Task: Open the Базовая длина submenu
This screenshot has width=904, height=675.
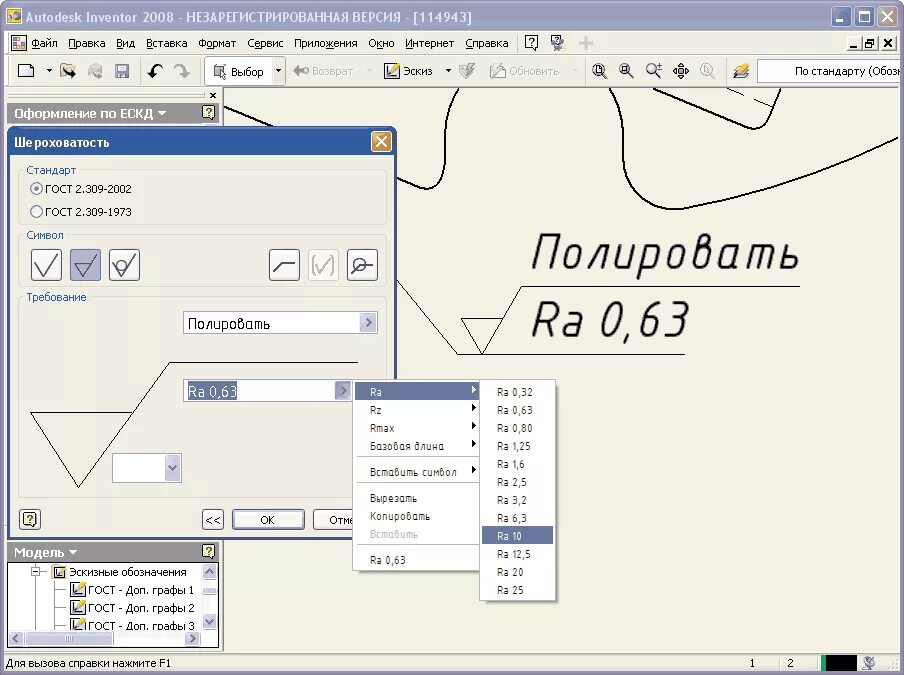Action: coord(417,446)
